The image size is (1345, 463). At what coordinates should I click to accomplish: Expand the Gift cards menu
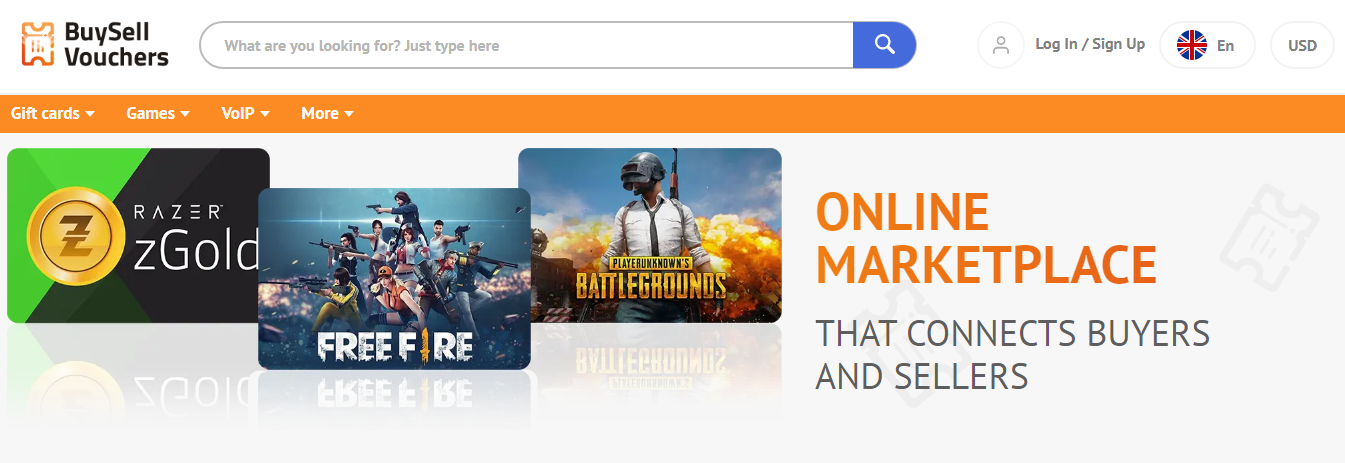pos(53,113)
